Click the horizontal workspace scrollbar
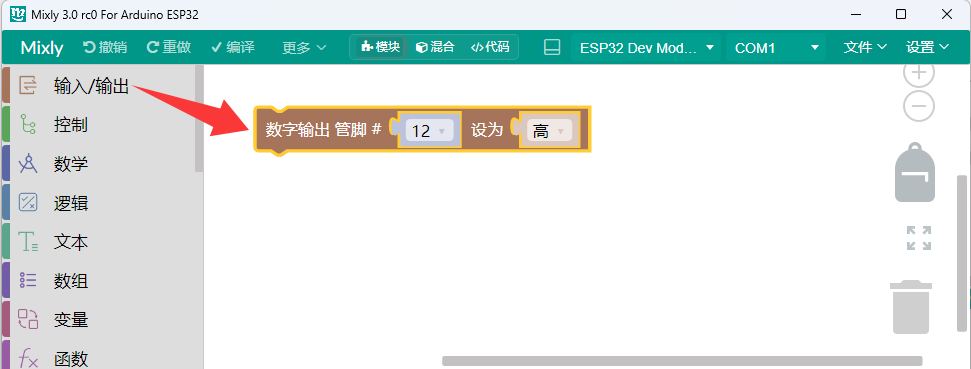 [682, 361]
